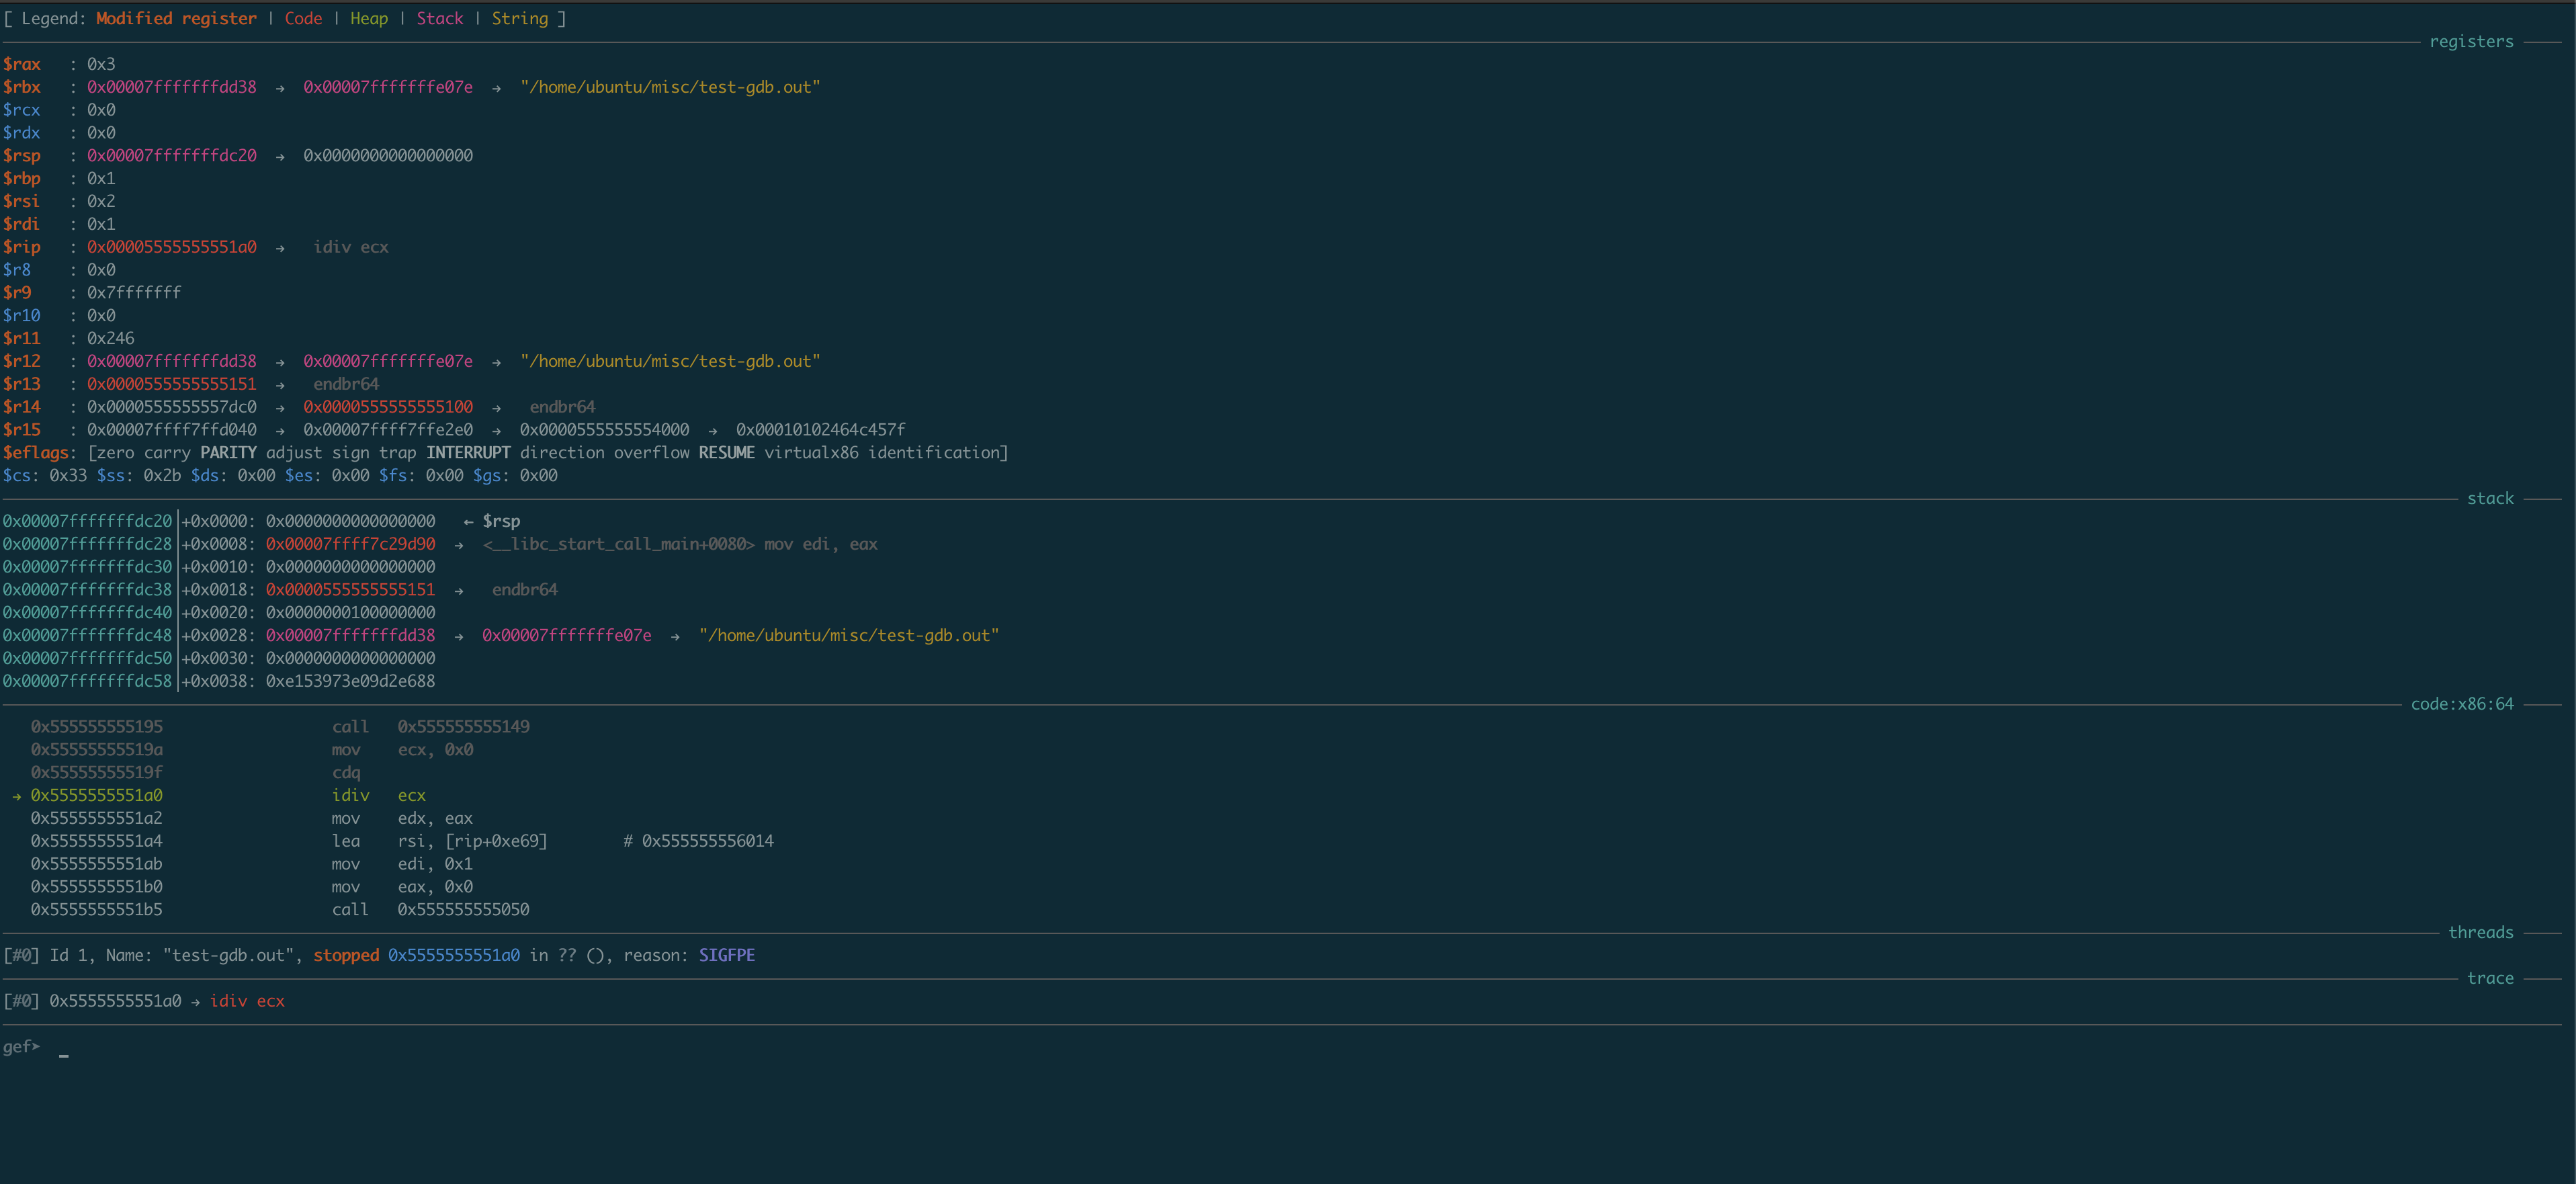Click stack address 0x00007fffffffdc48
2576x1184 pixels.
[87, 636]
